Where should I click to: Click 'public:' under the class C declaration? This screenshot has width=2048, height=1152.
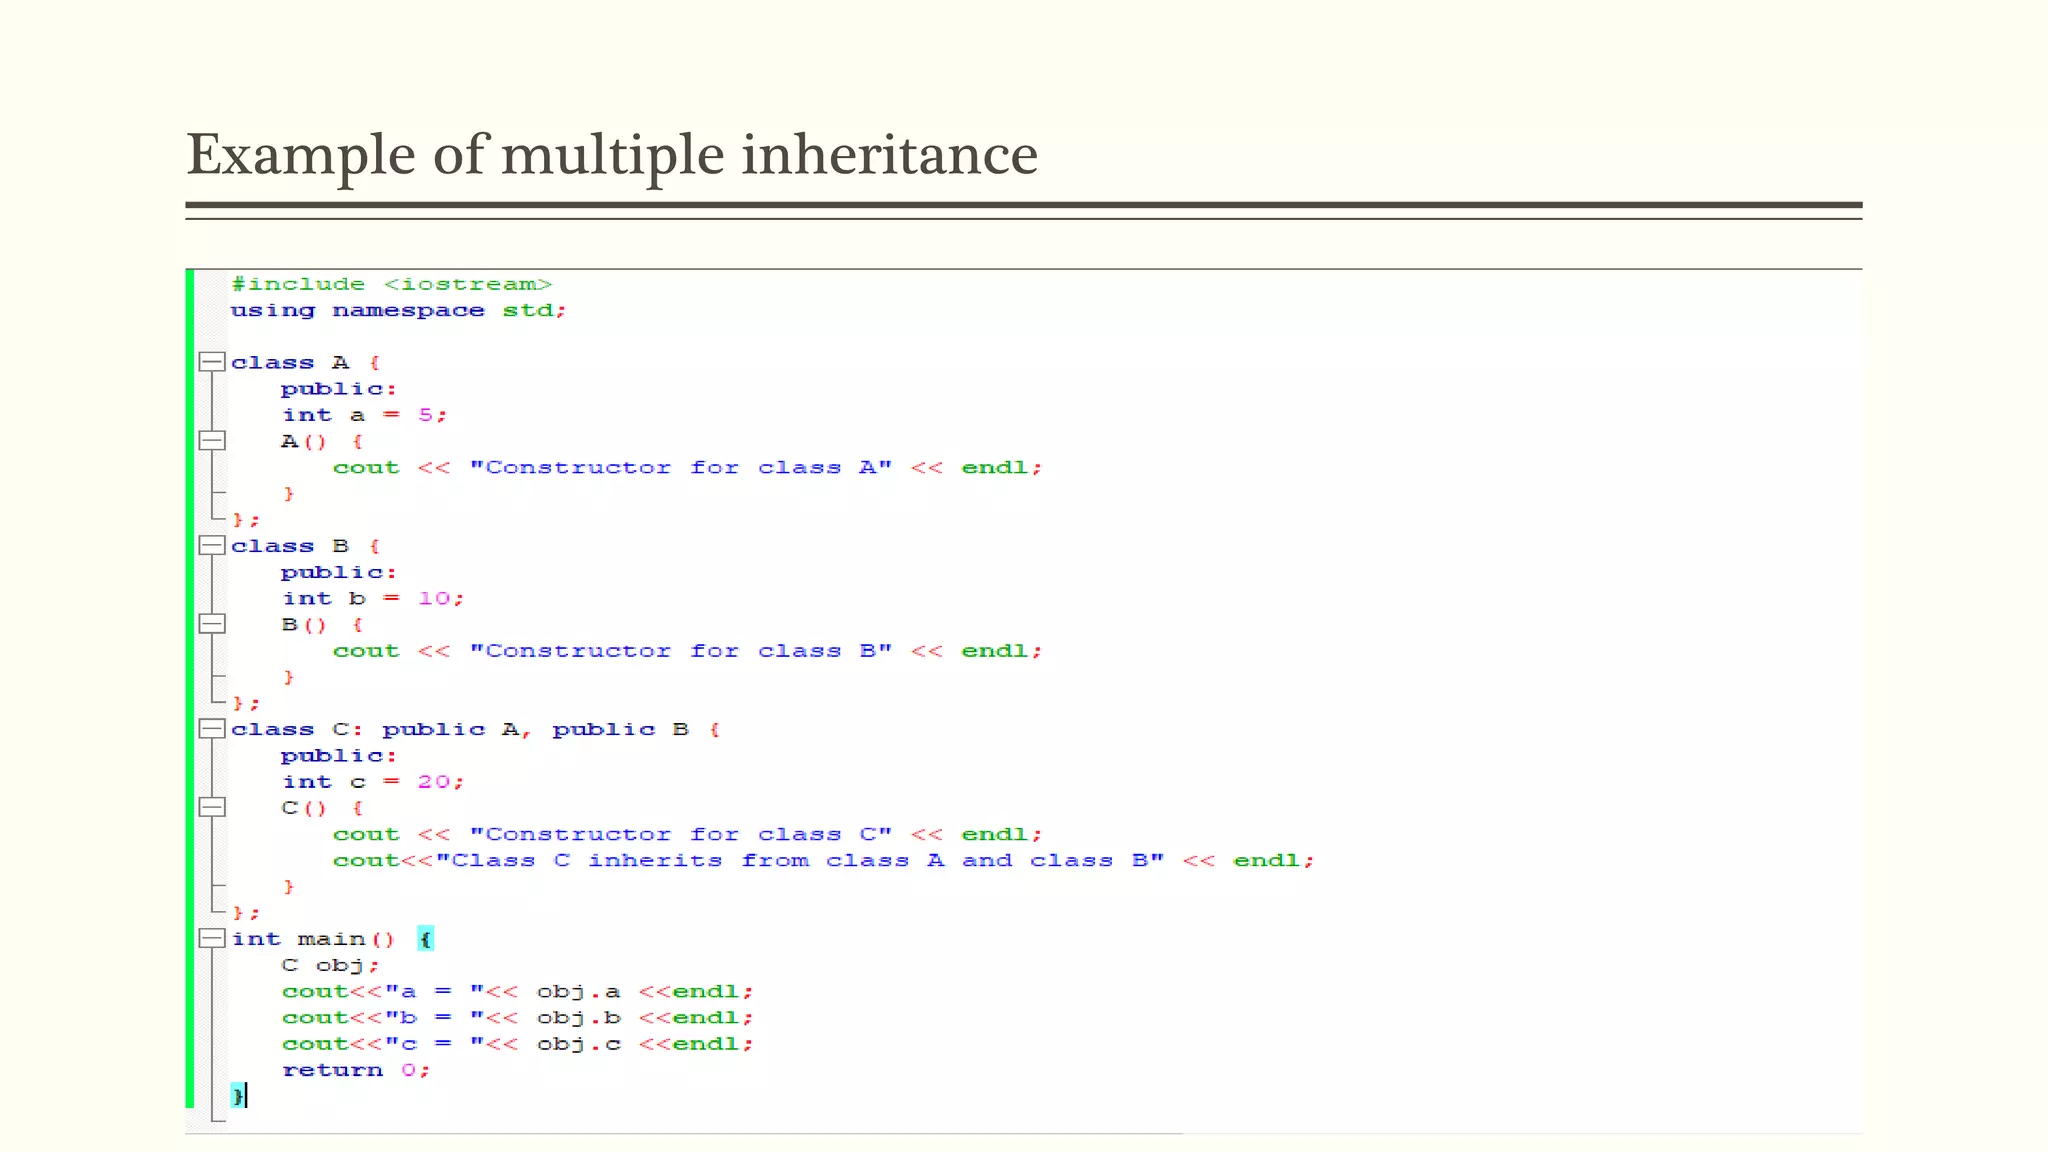[x=338, y=756]
